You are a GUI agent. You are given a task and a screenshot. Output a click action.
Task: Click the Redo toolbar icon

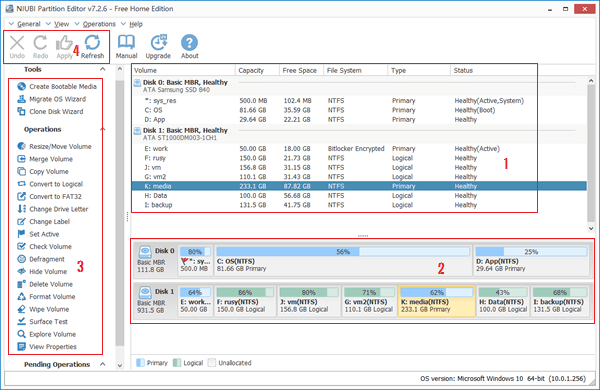pos(40,47)
